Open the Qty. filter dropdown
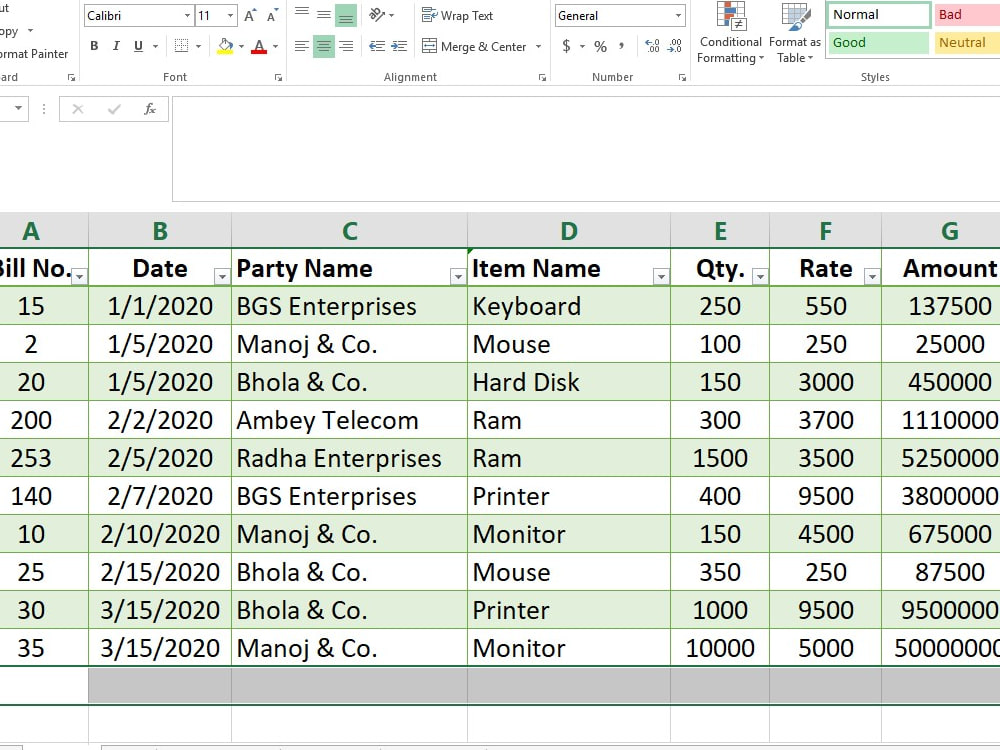Image resolution: width=1000 pixels, height=750 pixels. click(760, 276)
